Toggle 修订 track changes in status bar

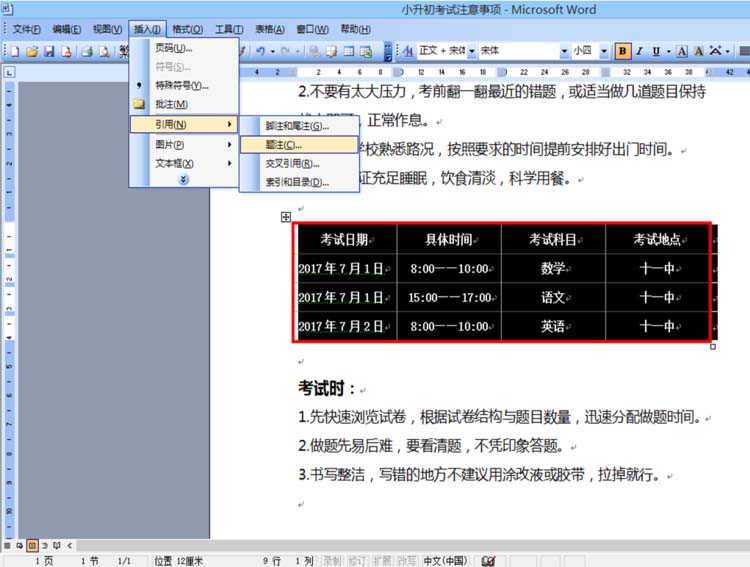(x=357, y=561)
